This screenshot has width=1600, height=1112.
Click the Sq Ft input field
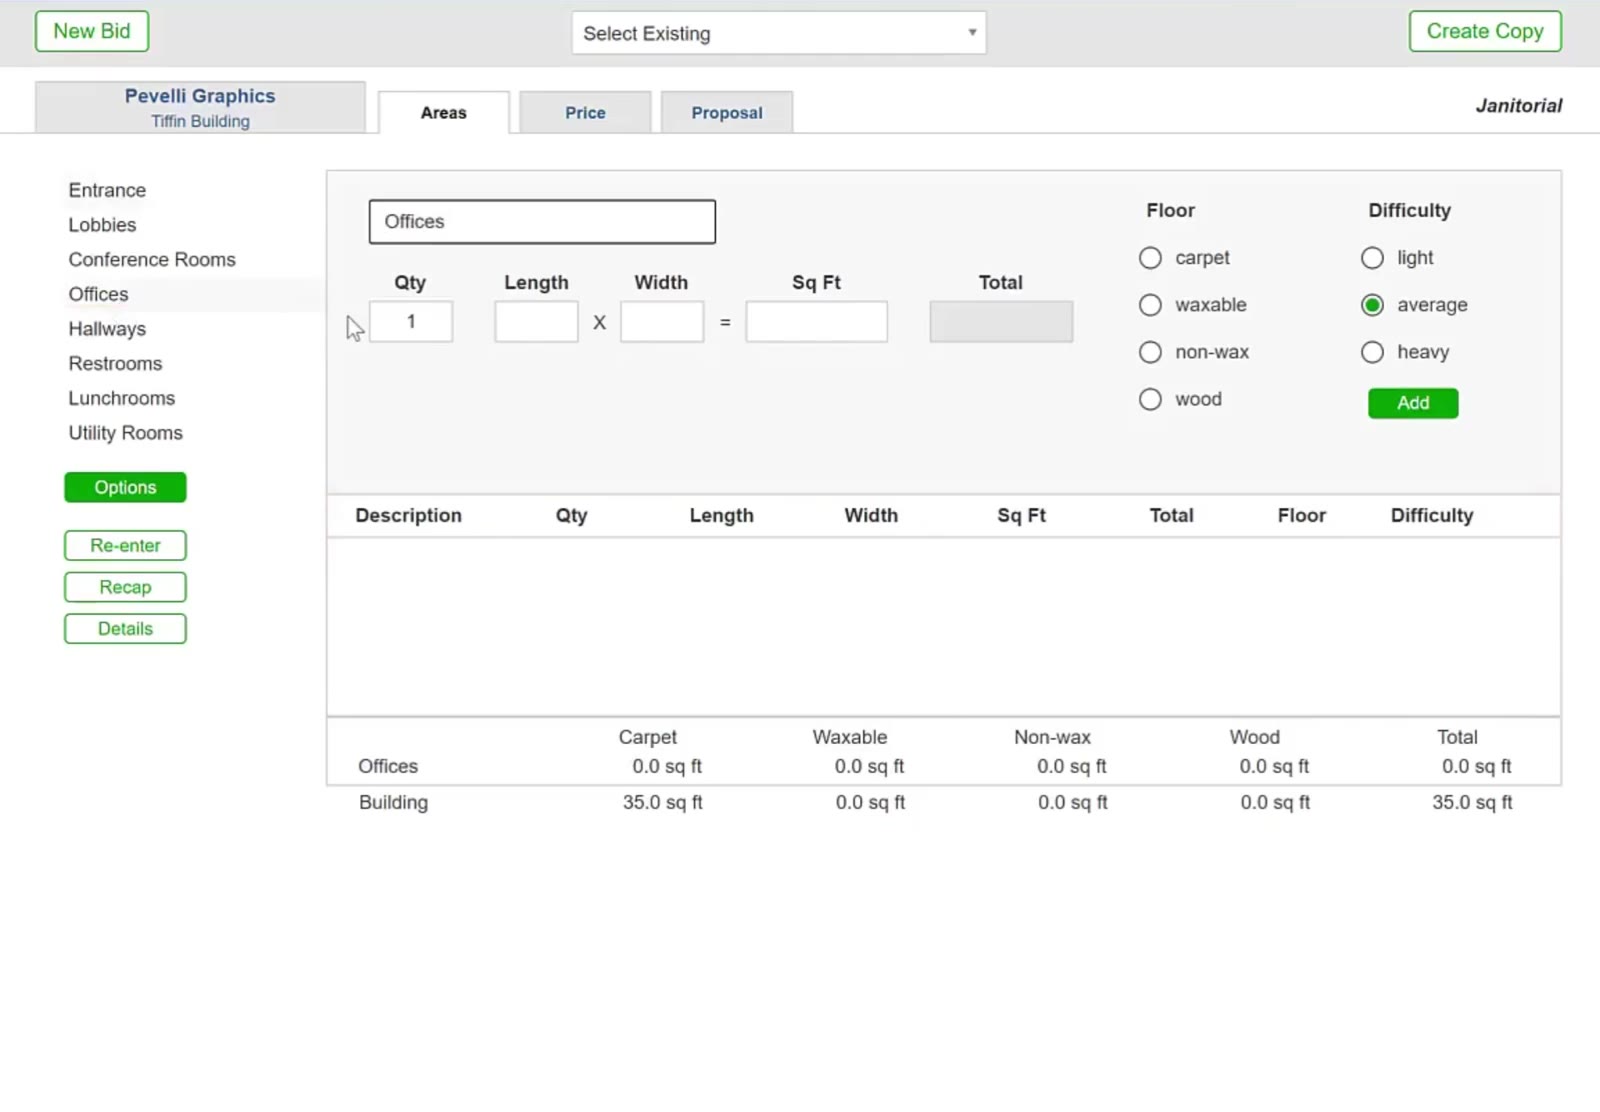click(816, 322)
